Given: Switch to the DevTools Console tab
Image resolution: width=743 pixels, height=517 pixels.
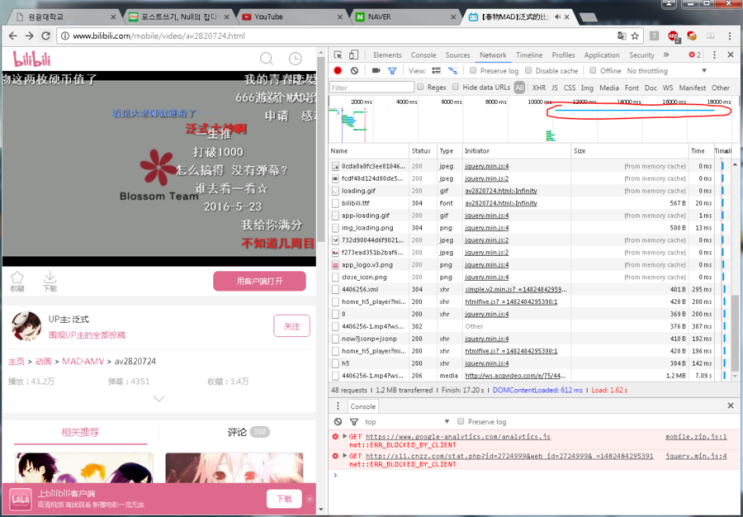Looking at the screenshot, I should click(423, 55).
